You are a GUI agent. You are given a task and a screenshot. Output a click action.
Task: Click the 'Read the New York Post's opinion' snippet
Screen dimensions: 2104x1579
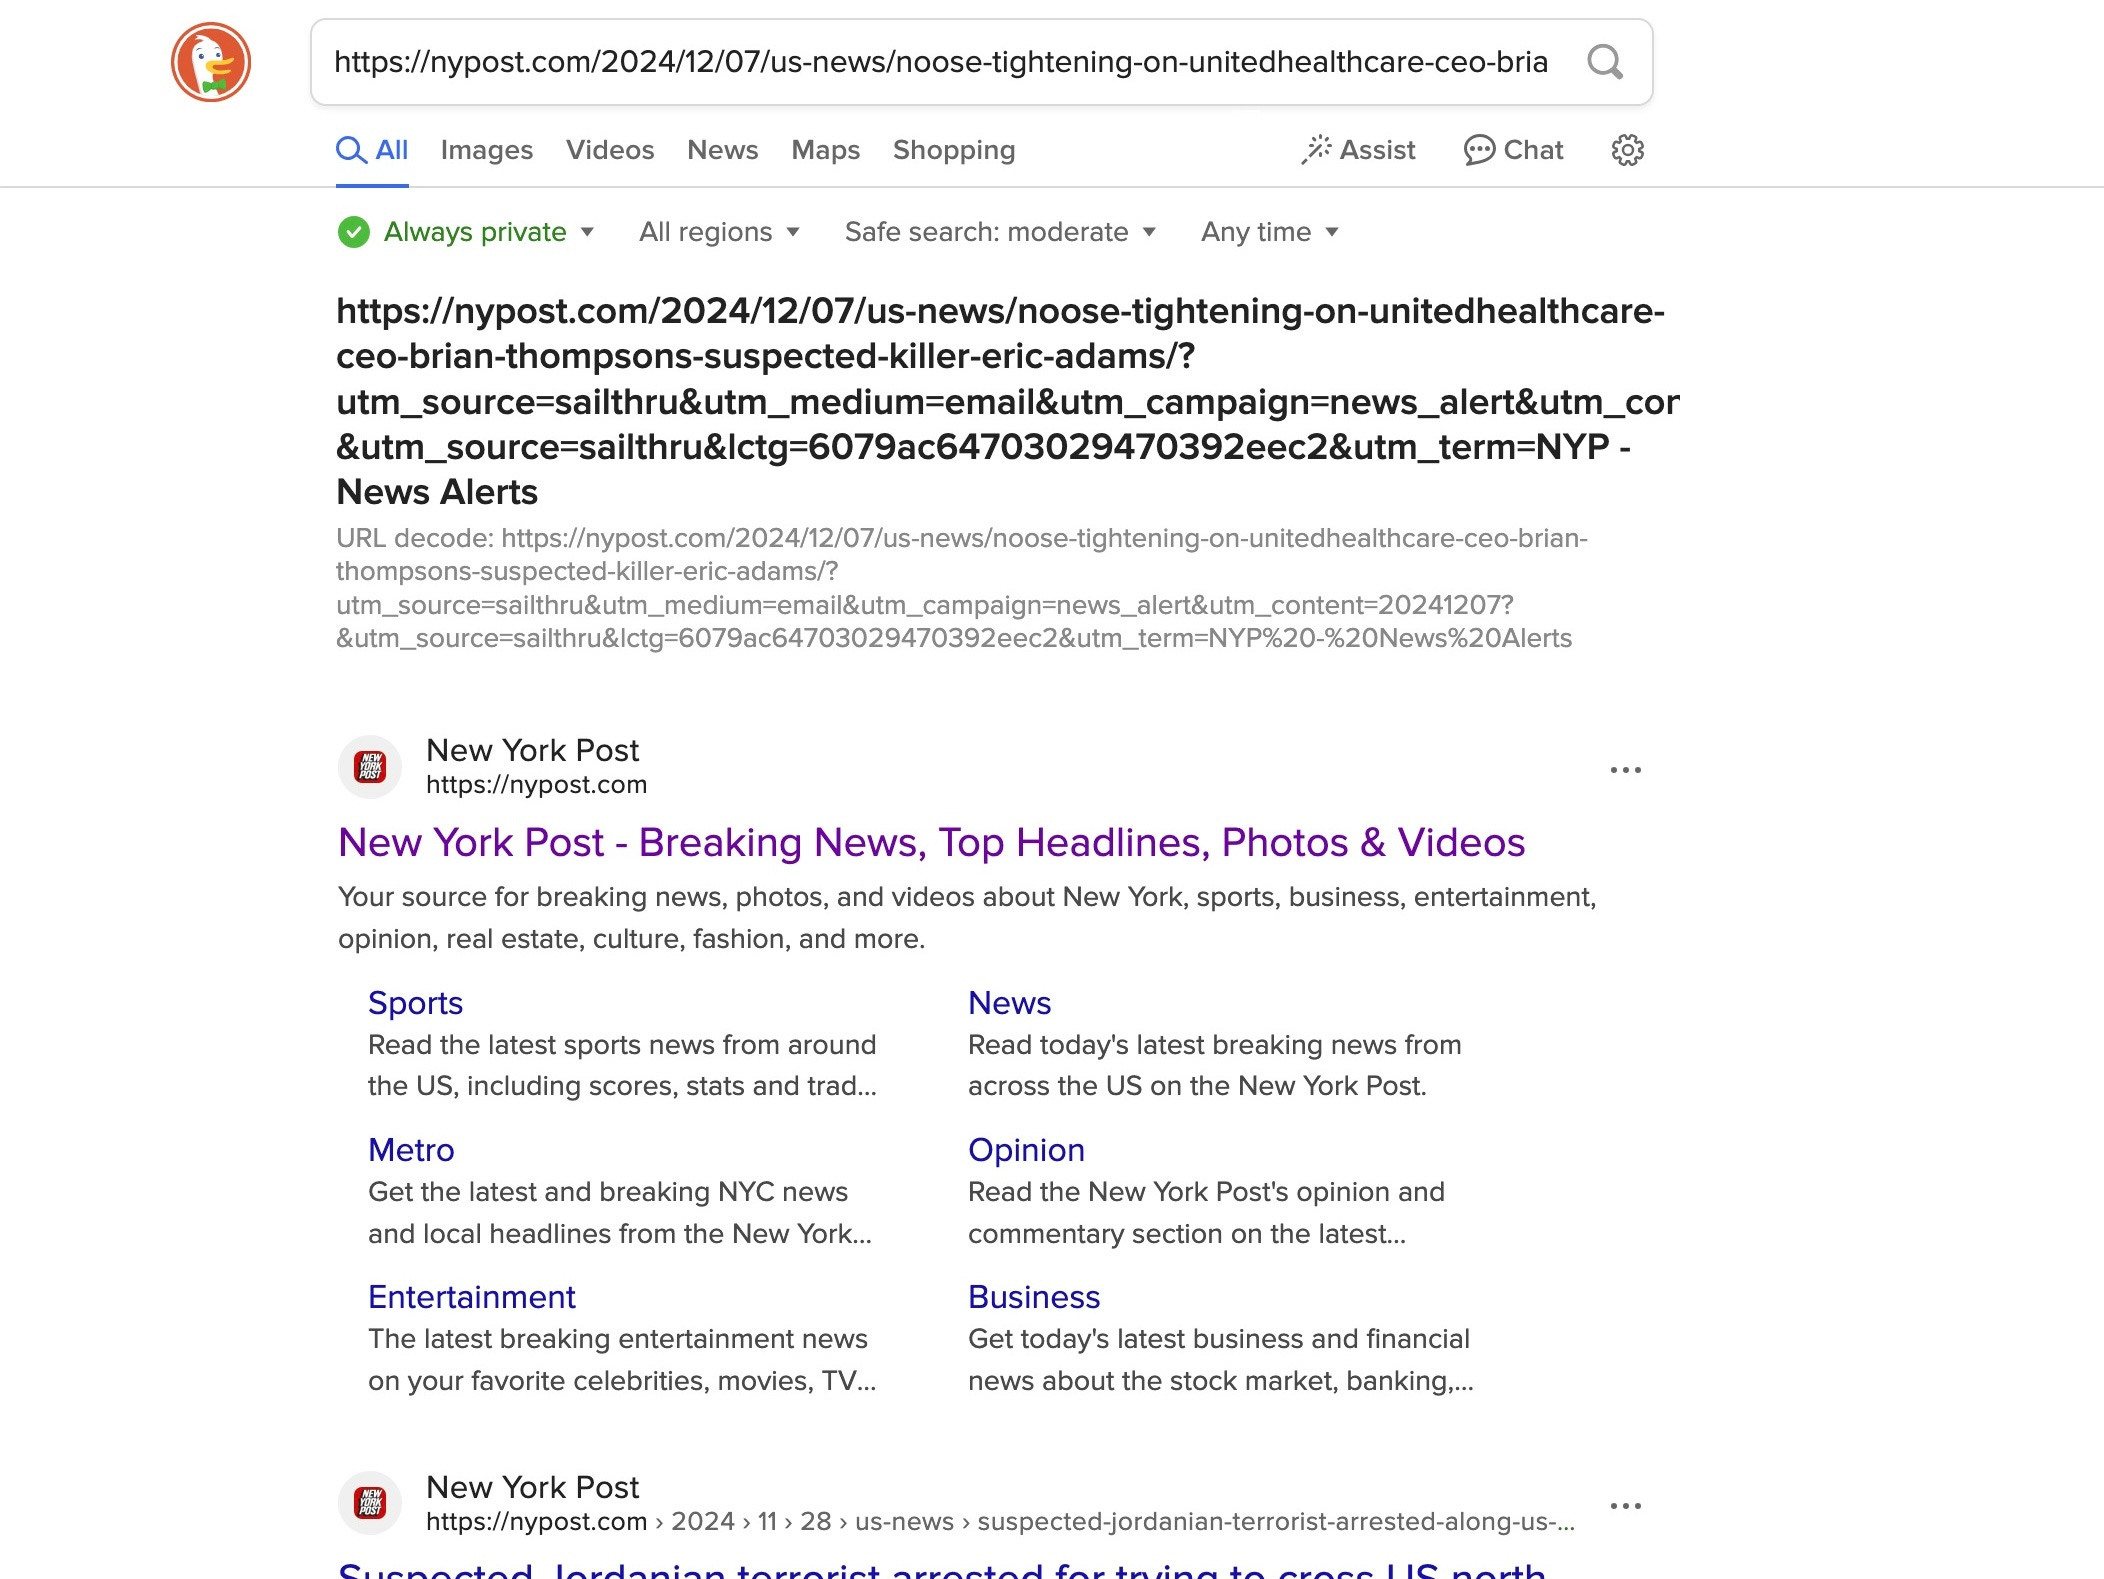click(1206, 1212)
